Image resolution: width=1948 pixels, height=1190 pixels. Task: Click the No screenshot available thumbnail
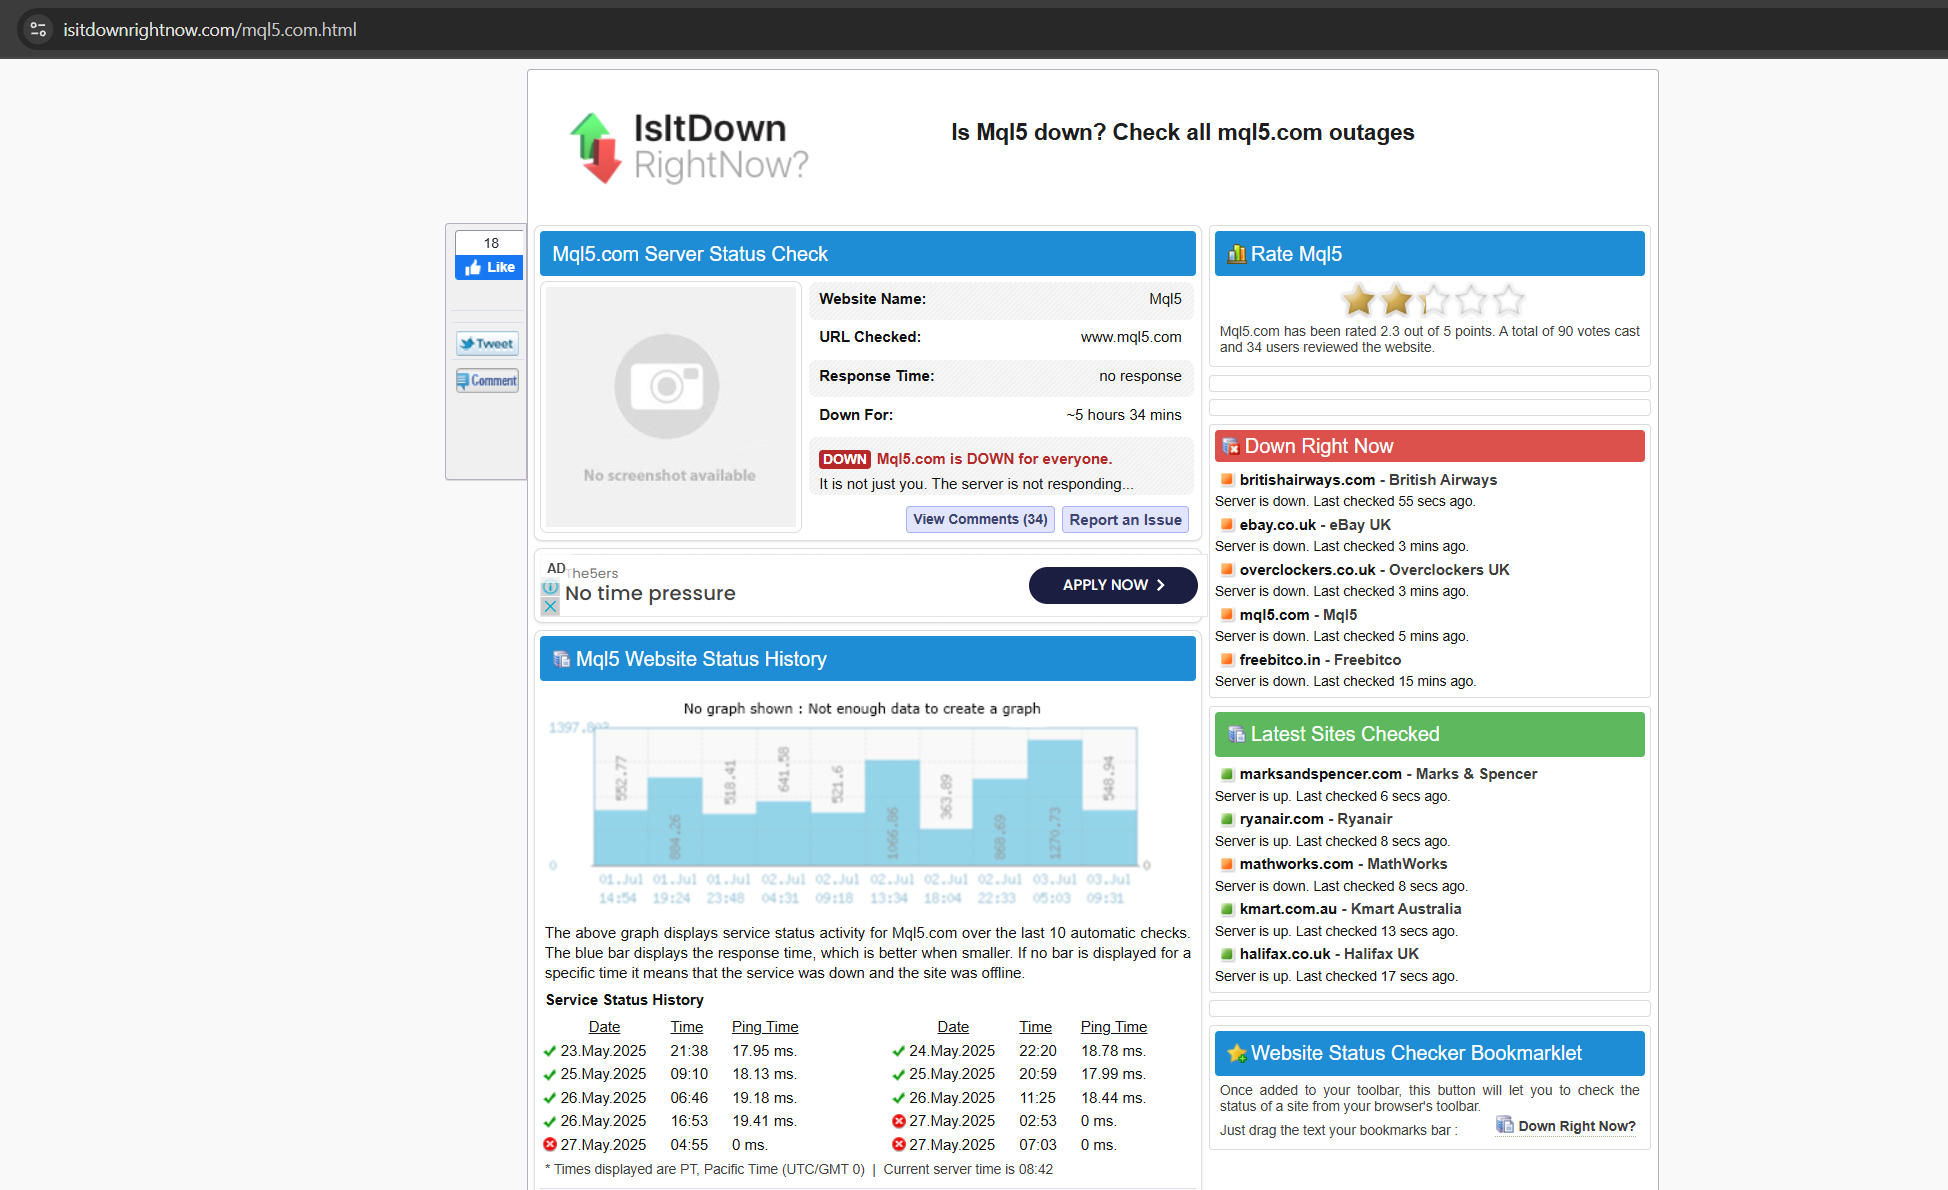(670, 406)
